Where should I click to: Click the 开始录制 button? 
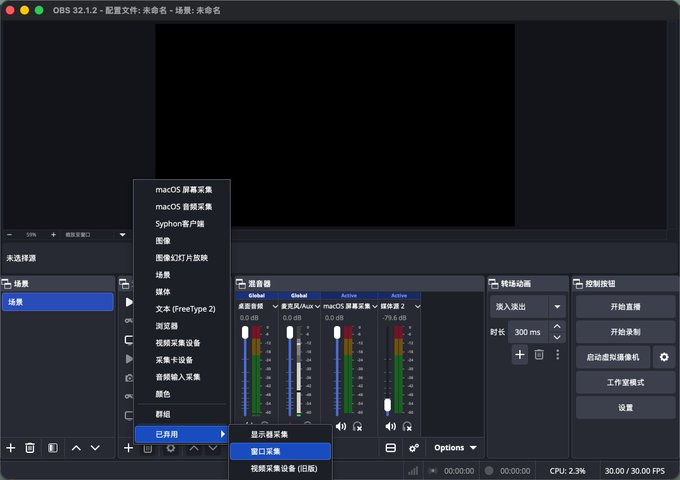click(x=625, y=332)
